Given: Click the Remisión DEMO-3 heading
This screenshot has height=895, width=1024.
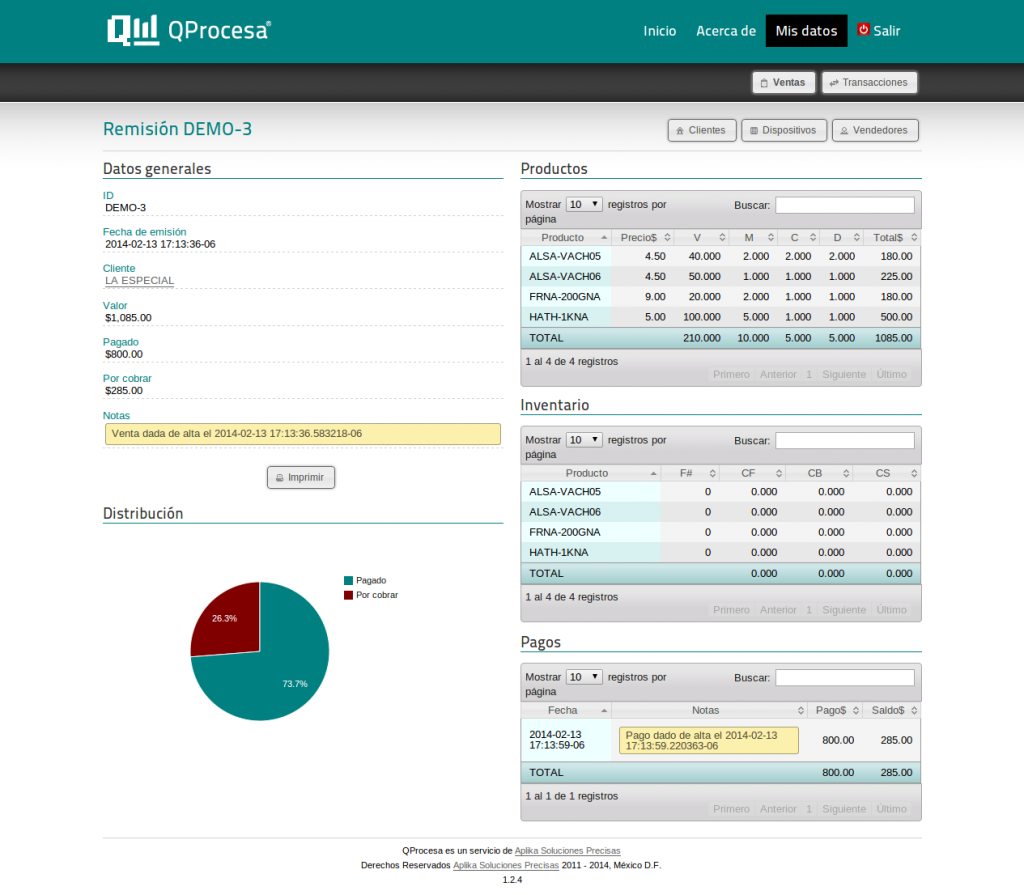Looking at the screenshot, I should tap(178, 129).
